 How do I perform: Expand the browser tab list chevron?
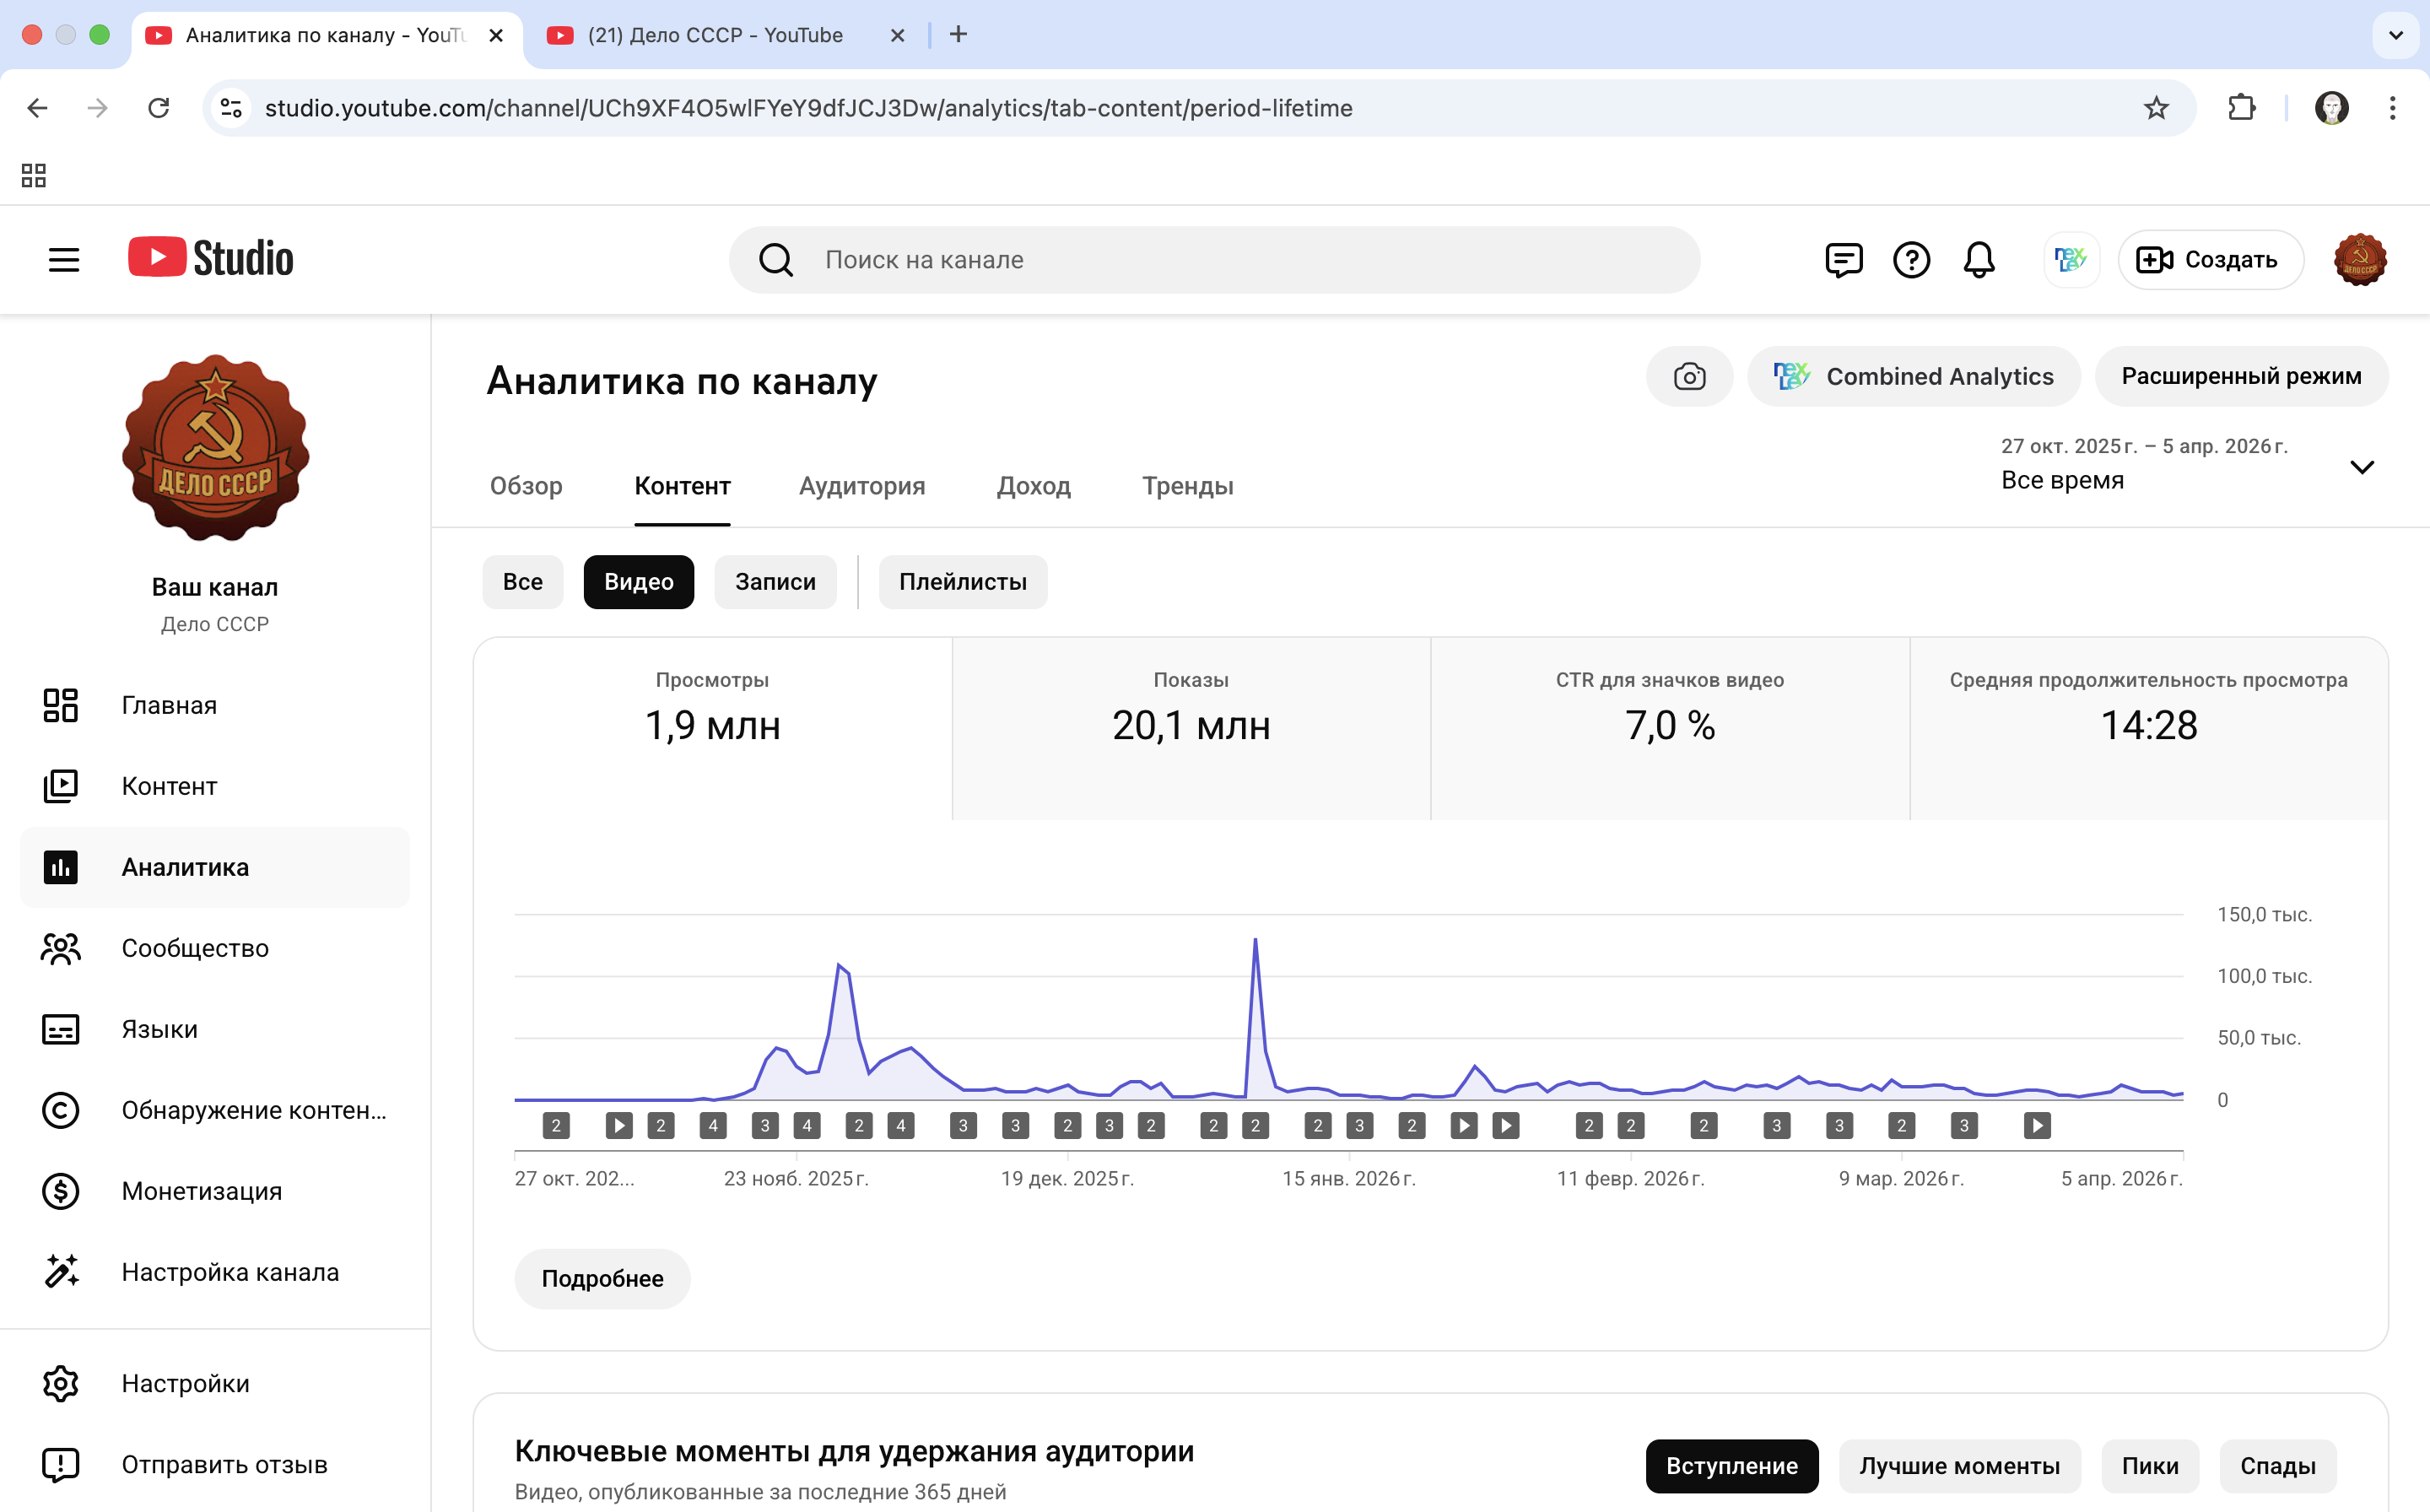[2396, 35]
